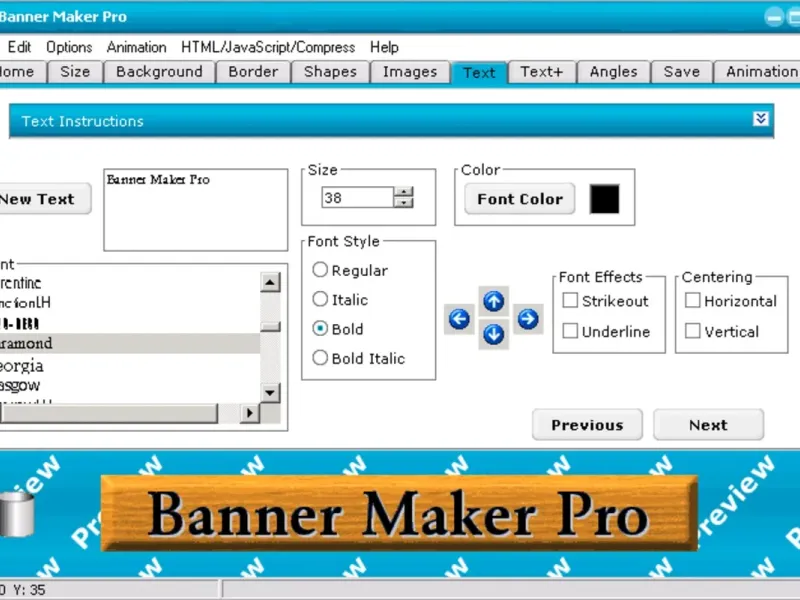The width and height of the screenshot is (800, 600).
Task: Select the Glasgow font in the list
Action: tap(130, 385)
